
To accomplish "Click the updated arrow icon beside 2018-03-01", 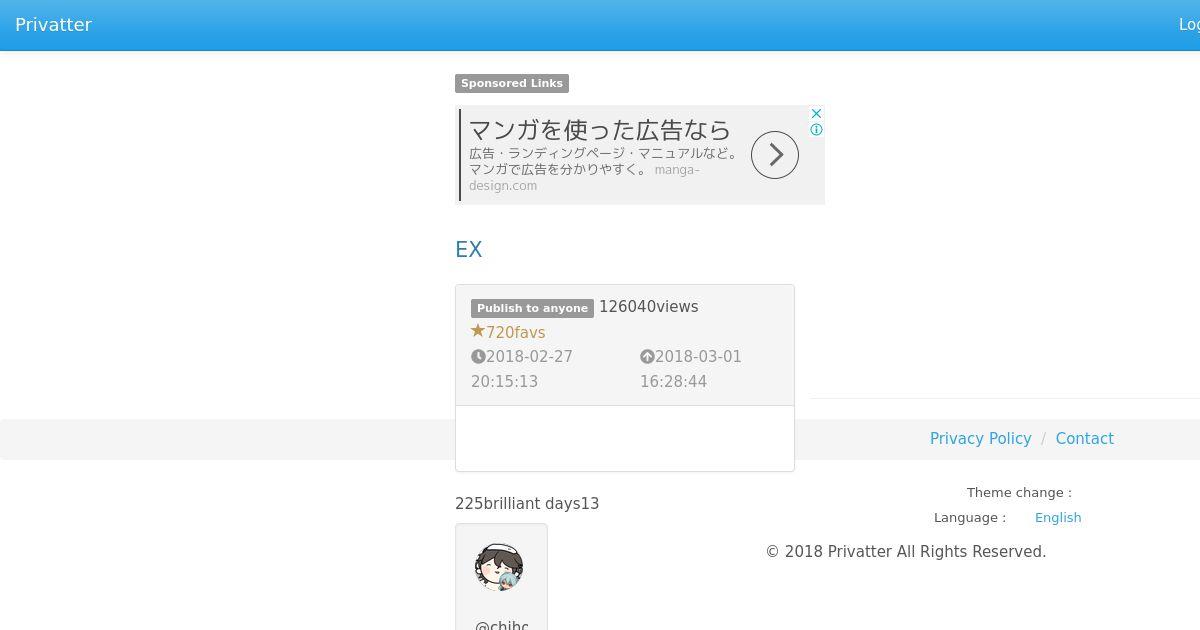I will (x=647, y=357).
